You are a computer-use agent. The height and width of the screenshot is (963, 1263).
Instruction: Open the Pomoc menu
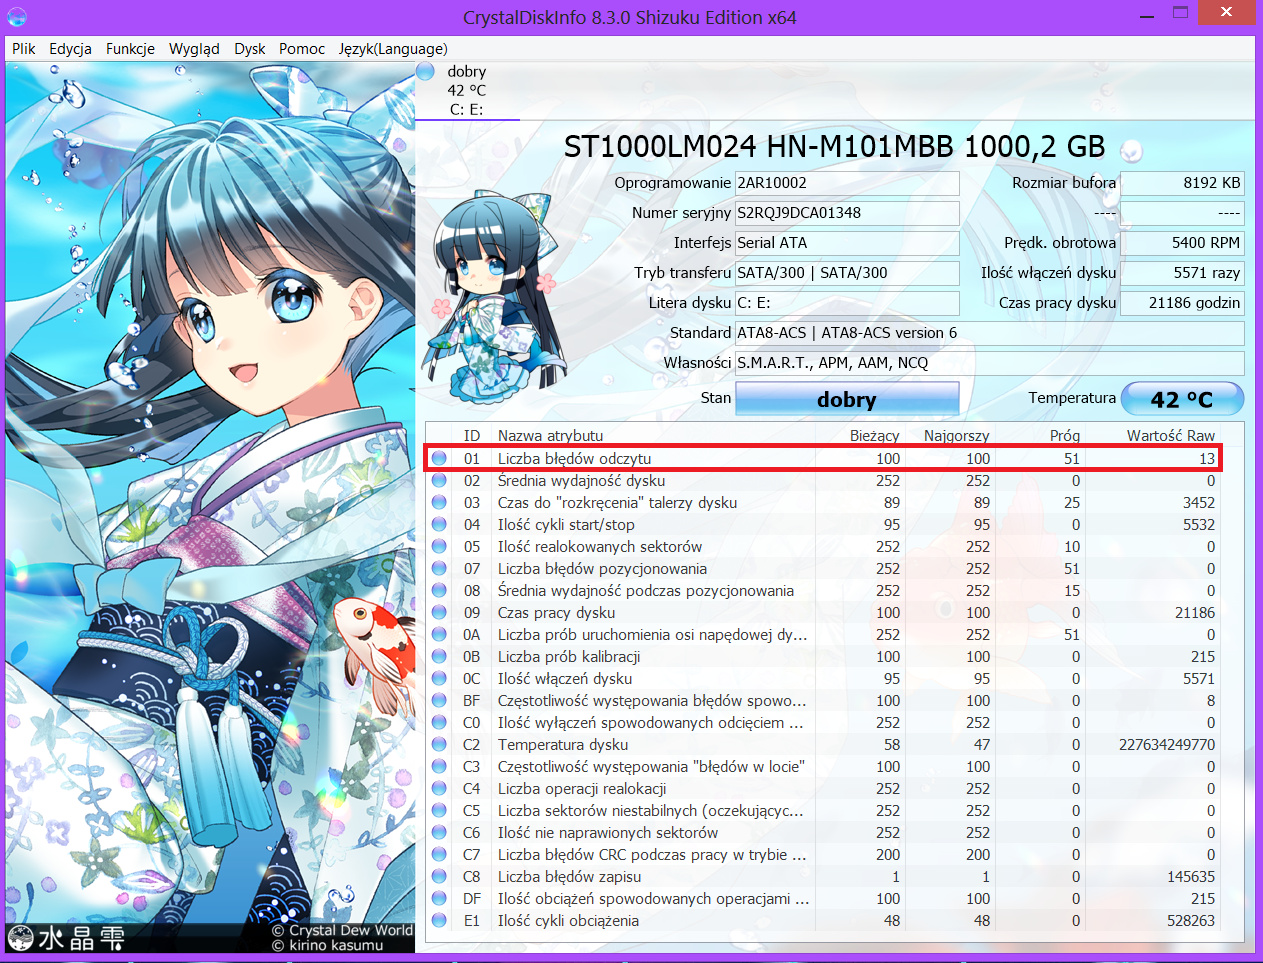pos(302,48)
